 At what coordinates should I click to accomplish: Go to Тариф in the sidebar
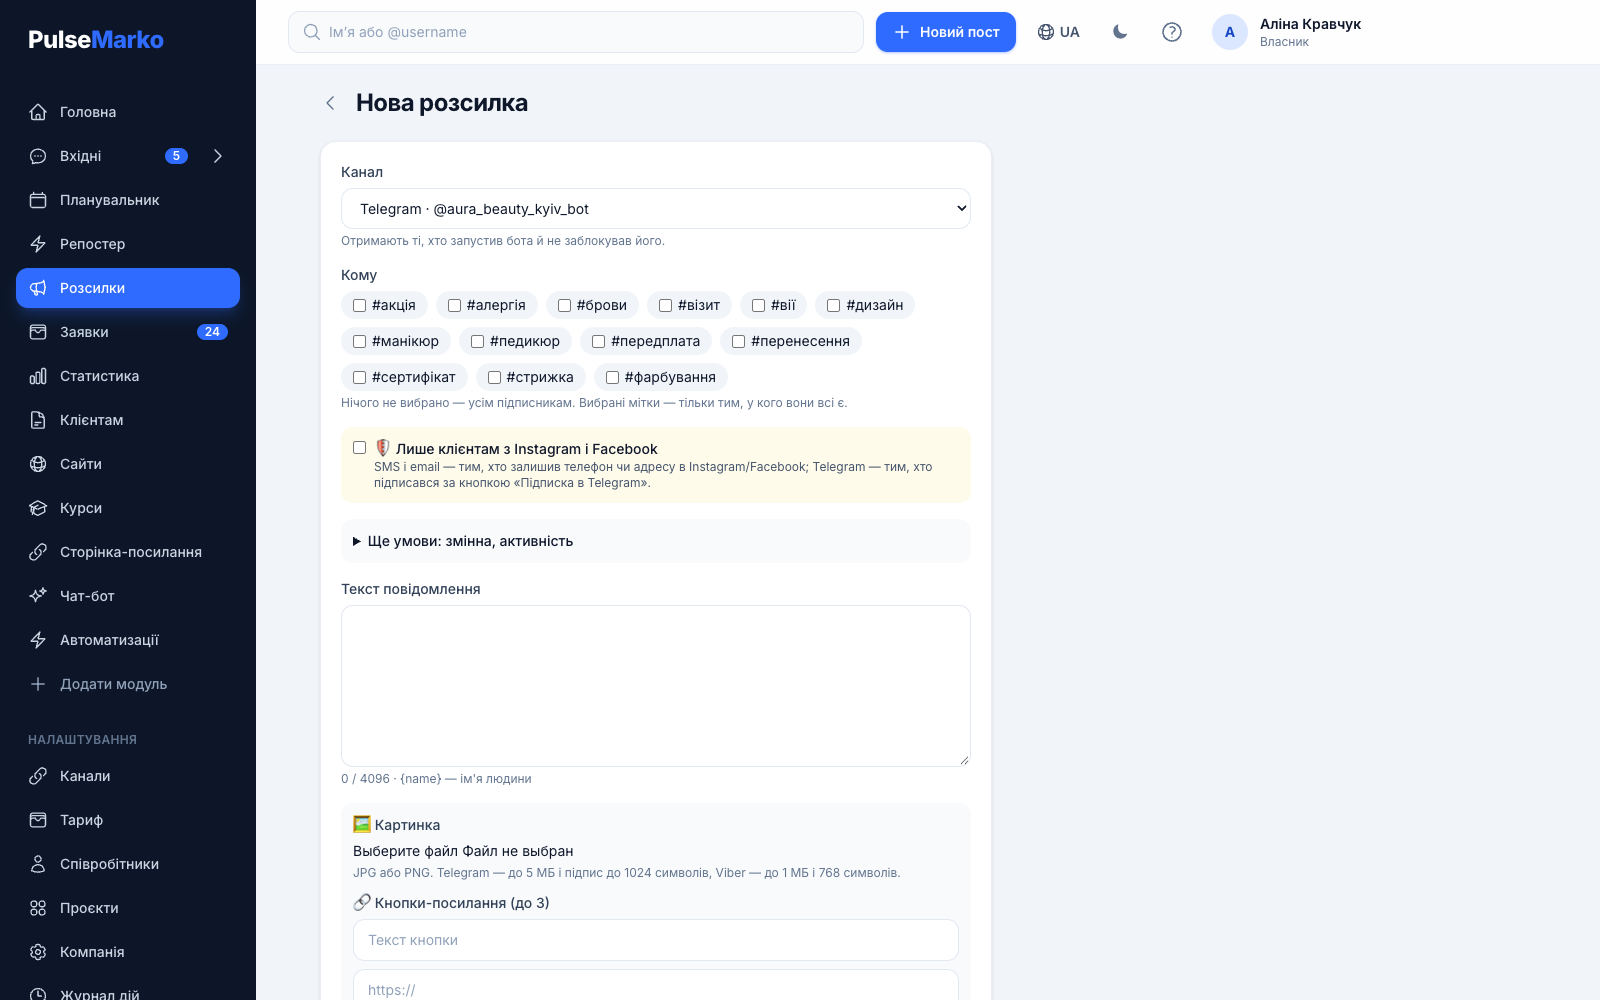[x=128, y=820]
